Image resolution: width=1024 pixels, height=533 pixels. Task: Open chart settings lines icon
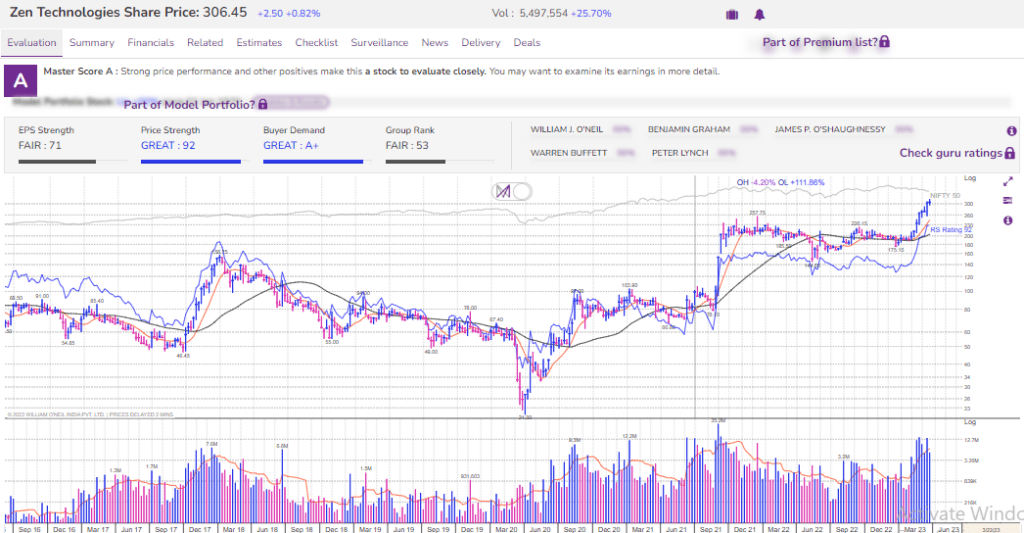point(1008,201)
